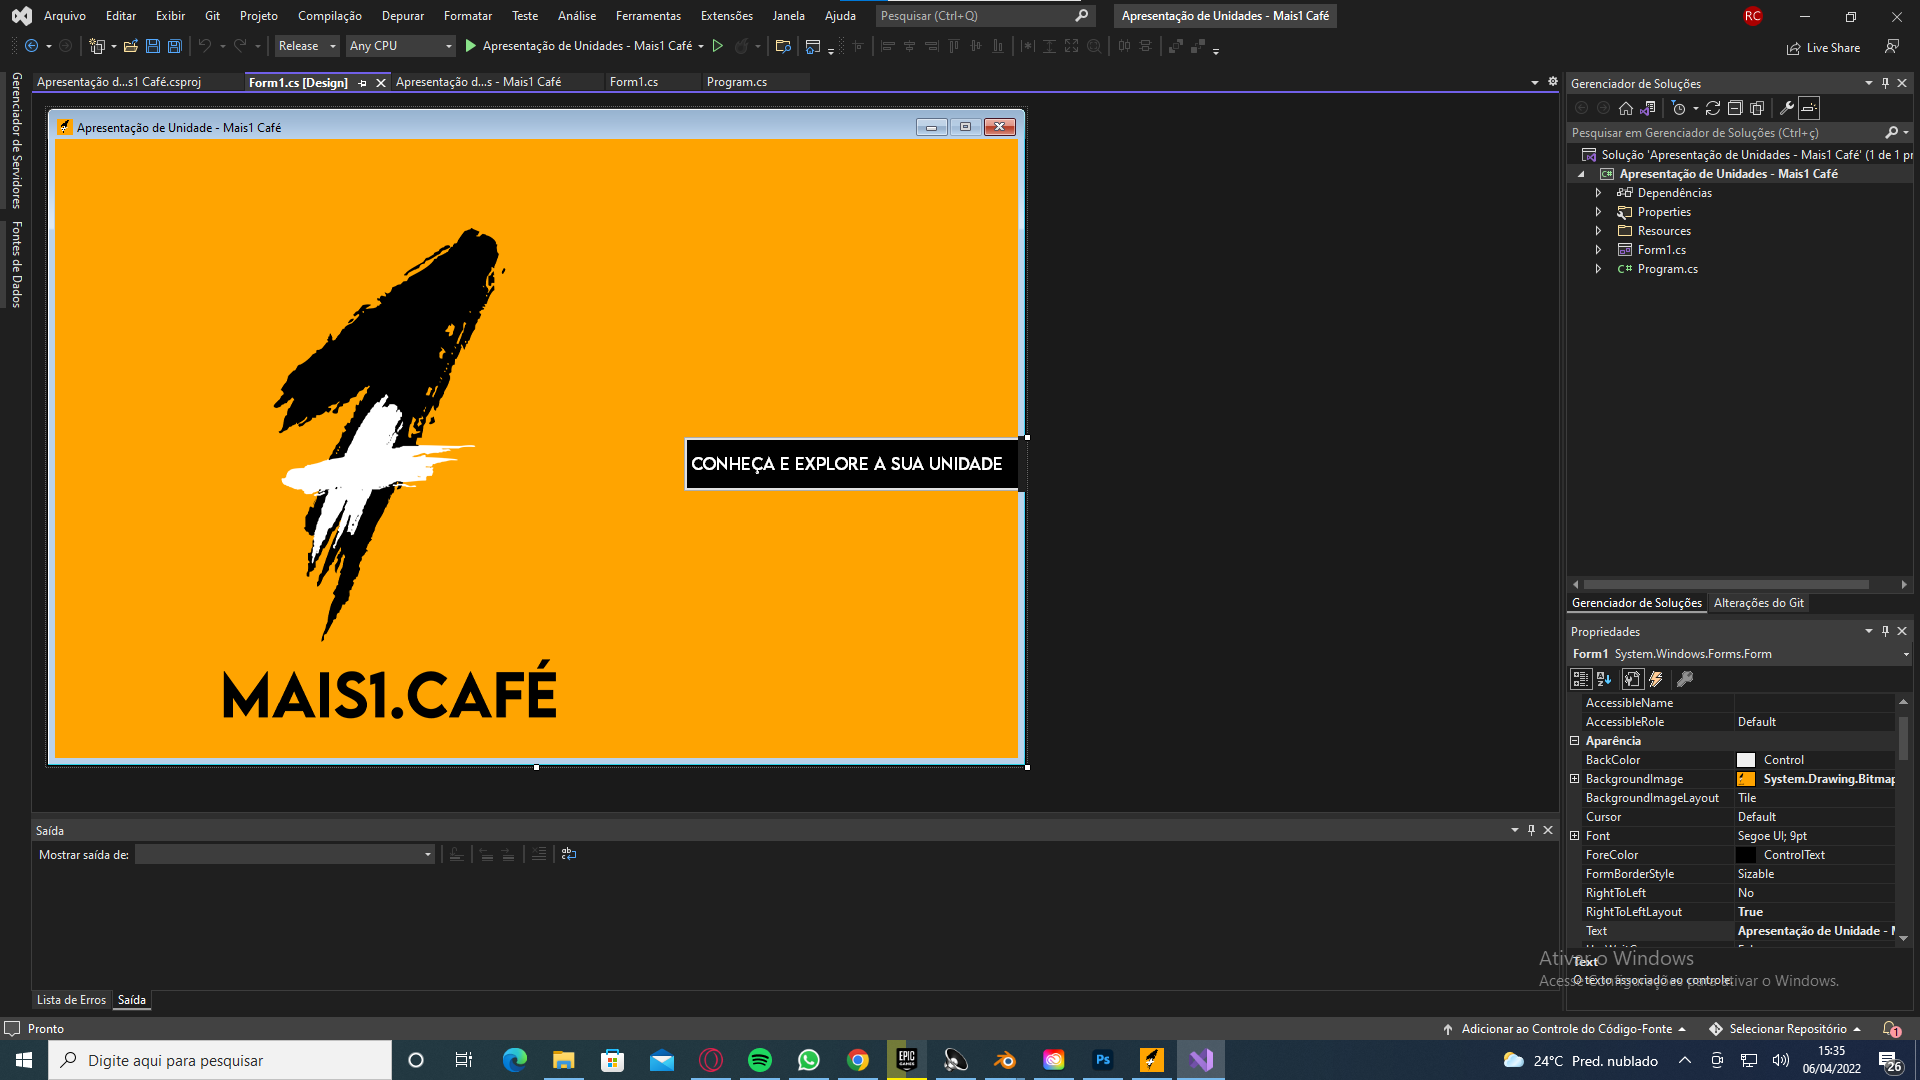
Task: Click Show All Files icon in Solution Explorer
Action: (1757, 108)
